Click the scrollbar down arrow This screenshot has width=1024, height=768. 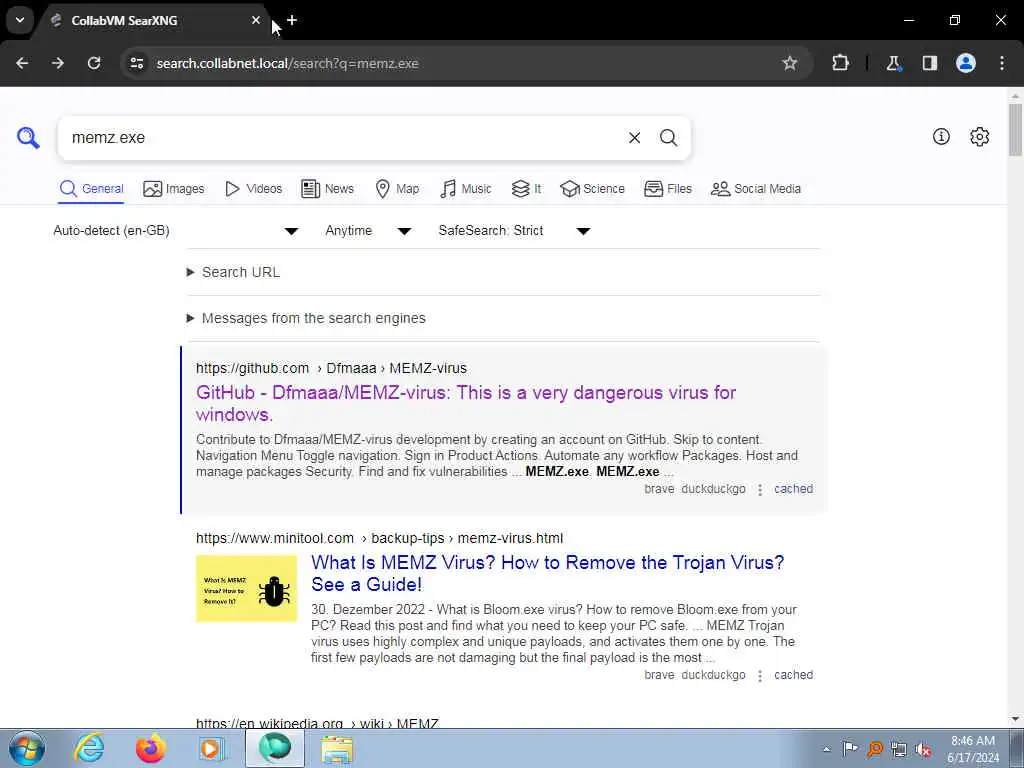(x=1015, y=719)
